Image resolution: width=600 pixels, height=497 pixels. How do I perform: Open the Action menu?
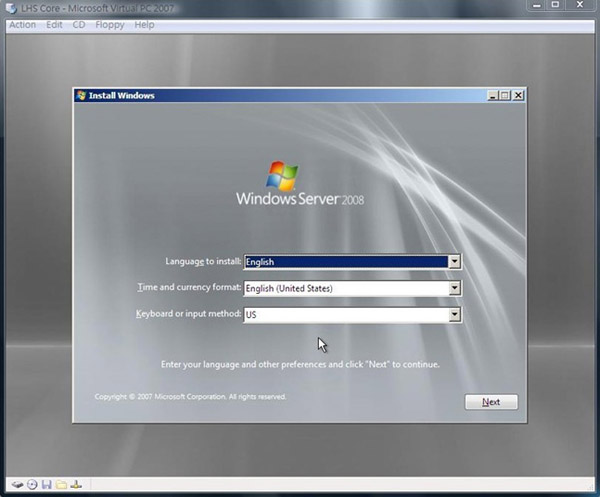tap(22, 24)
